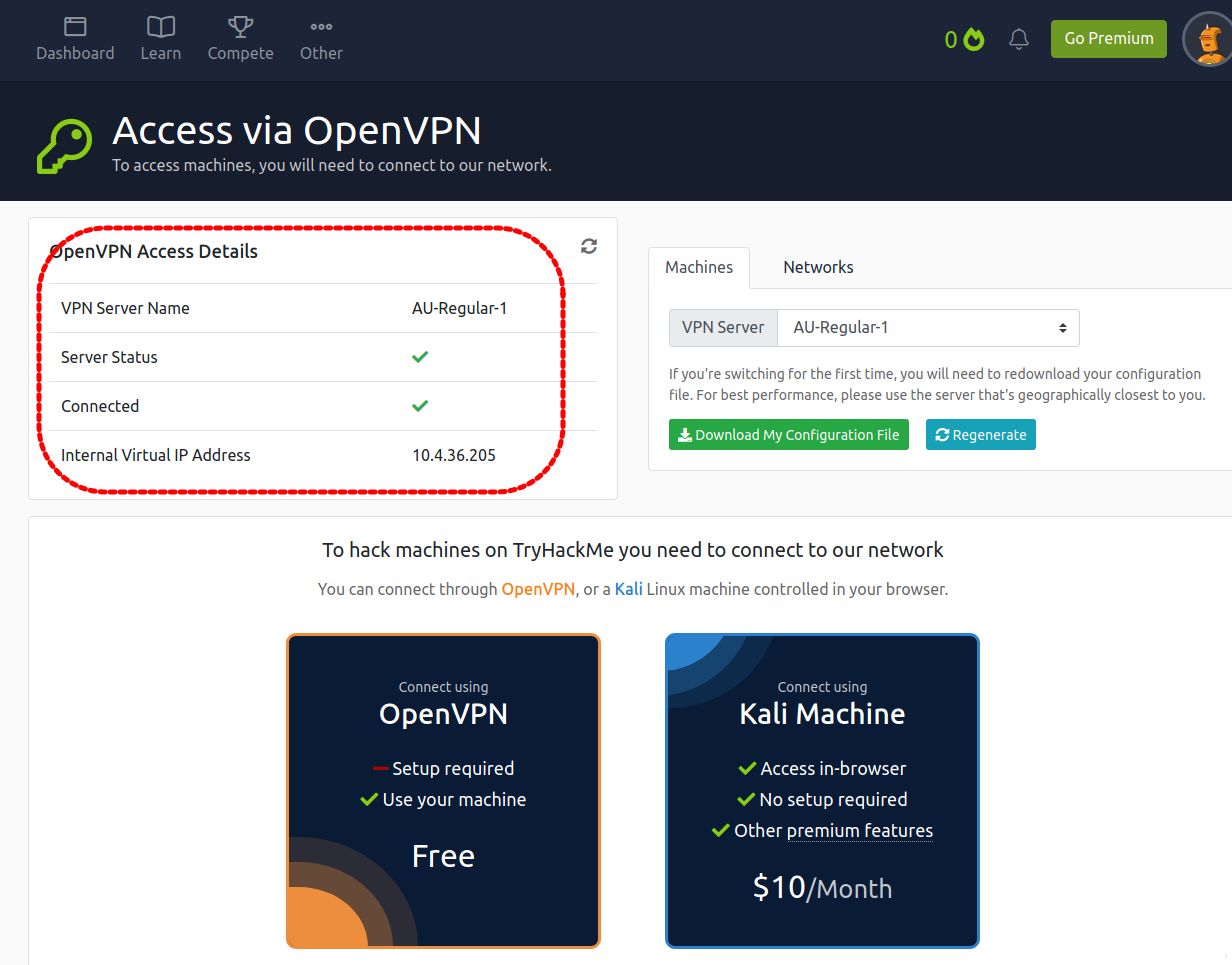This screenshot has height=965, width=1232.
Task: Open the notifications bell
Action: 1019,39
